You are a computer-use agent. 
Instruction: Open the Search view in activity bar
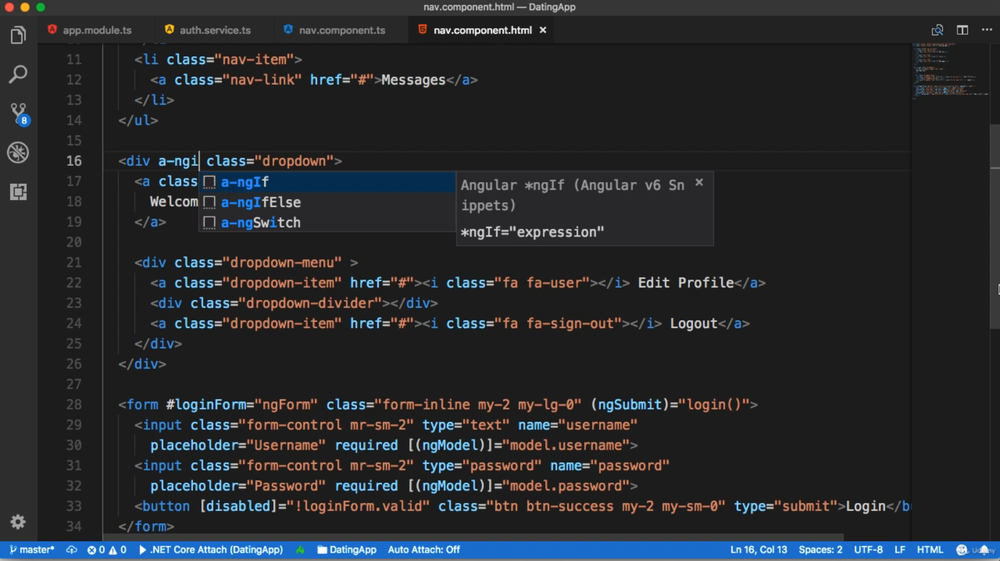tap(18, 75)
